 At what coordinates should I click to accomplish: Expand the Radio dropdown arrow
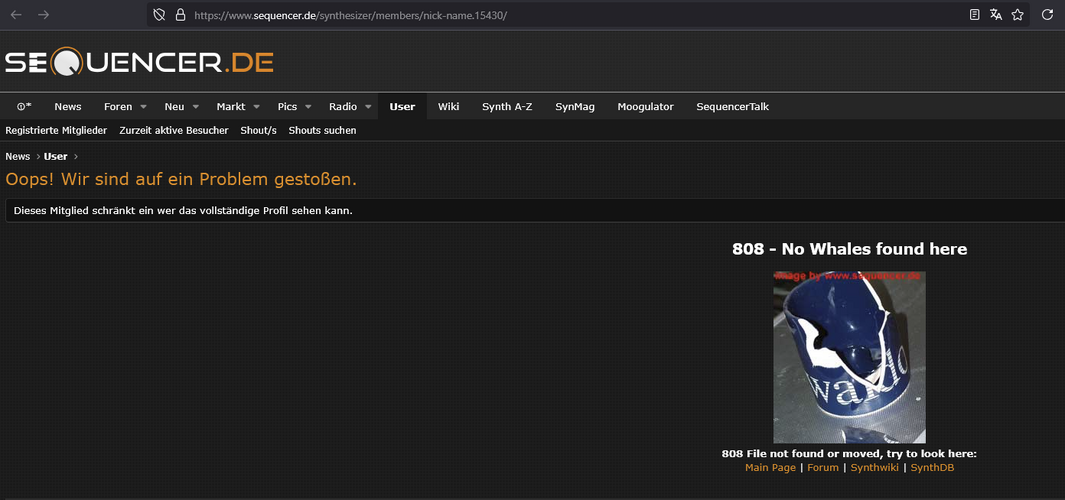click(368, 107)
